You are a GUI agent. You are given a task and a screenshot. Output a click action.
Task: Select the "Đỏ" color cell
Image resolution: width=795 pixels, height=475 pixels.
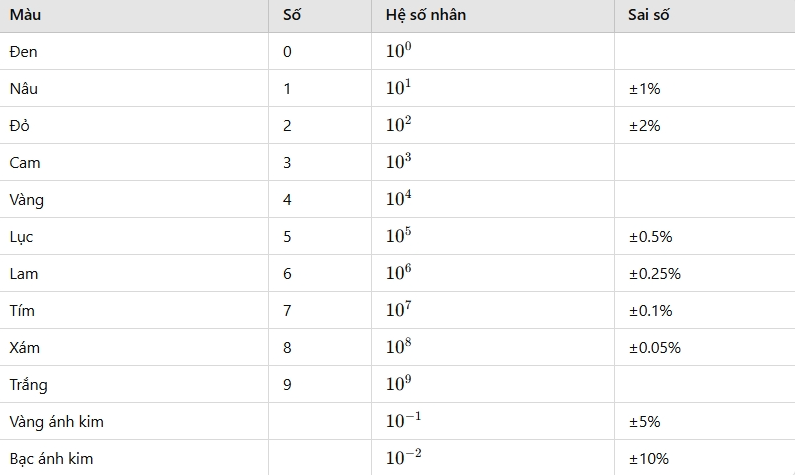click(x=20, y=126)
